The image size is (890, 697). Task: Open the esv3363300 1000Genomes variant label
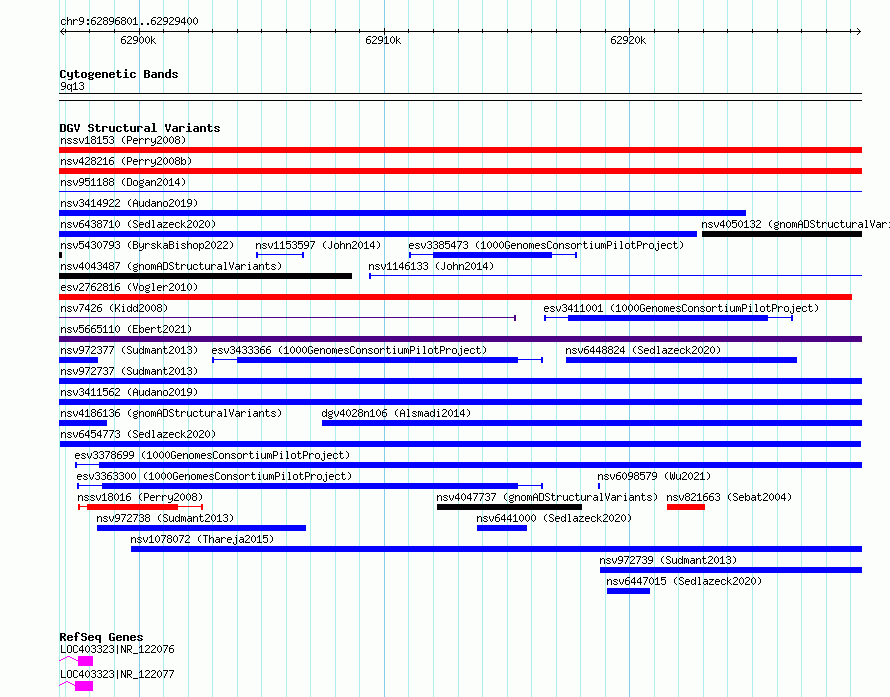(x=214, y=476)
